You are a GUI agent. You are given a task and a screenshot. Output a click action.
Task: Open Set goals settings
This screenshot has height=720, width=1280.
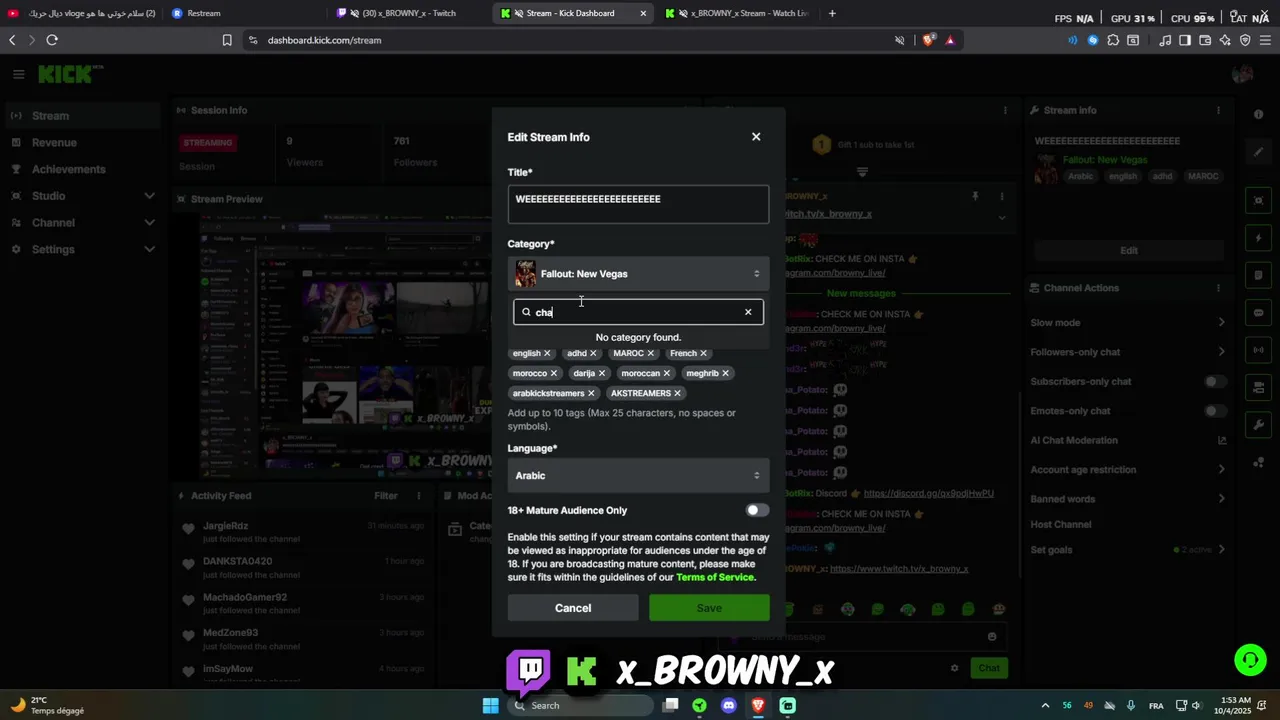(x=1128, y=550)
